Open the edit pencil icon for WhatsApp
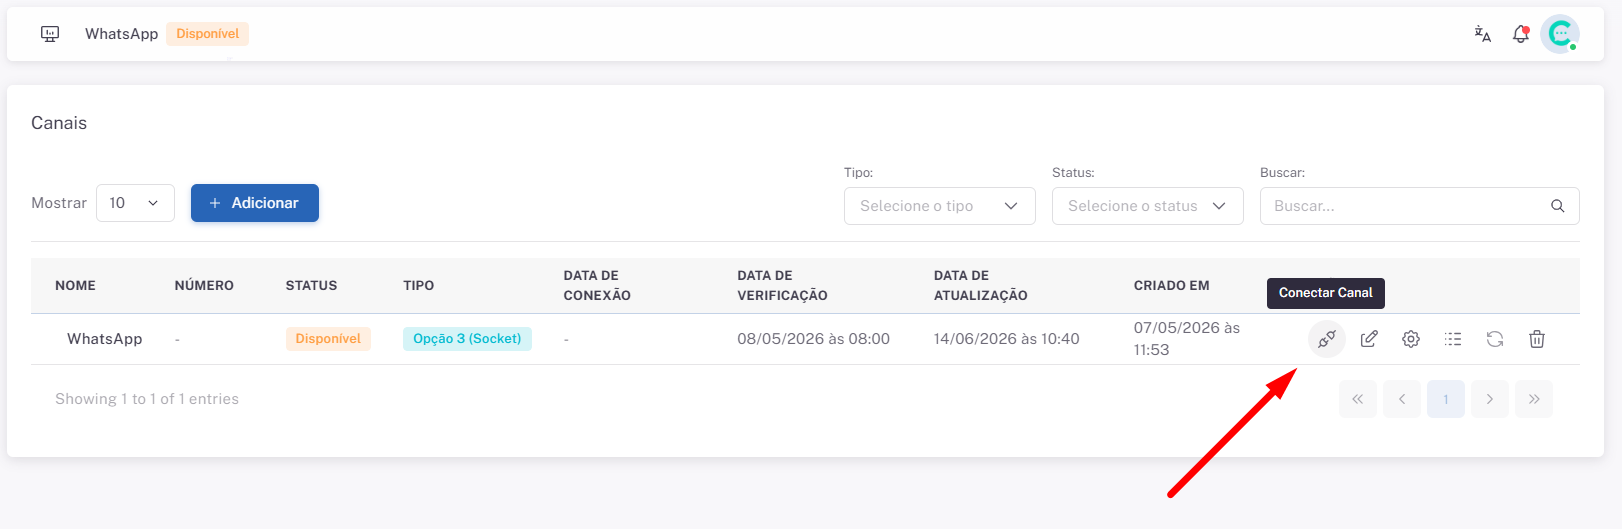Viewport: 1622px width, 529px height. tap(1369, 339)
